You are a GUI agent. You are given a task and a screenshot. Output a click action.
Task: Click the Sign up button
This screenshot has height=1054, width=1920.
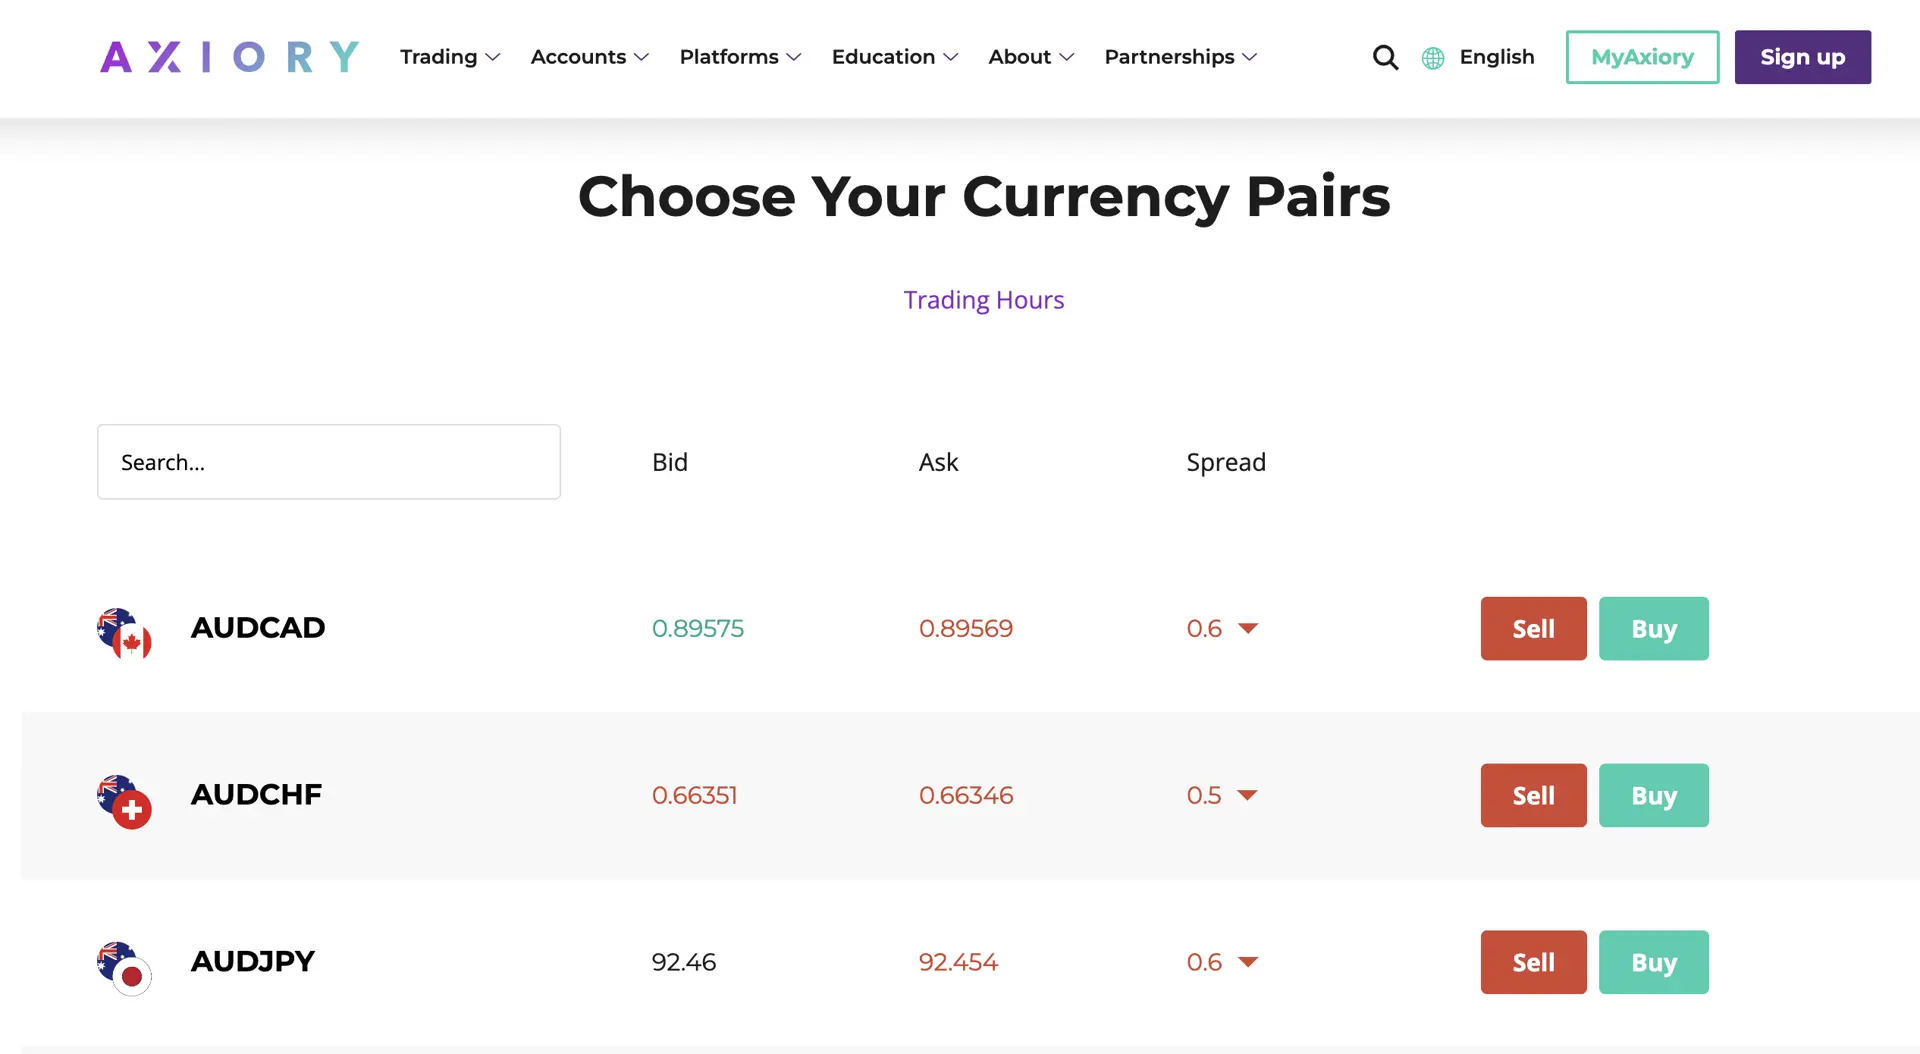point(1802,57)
